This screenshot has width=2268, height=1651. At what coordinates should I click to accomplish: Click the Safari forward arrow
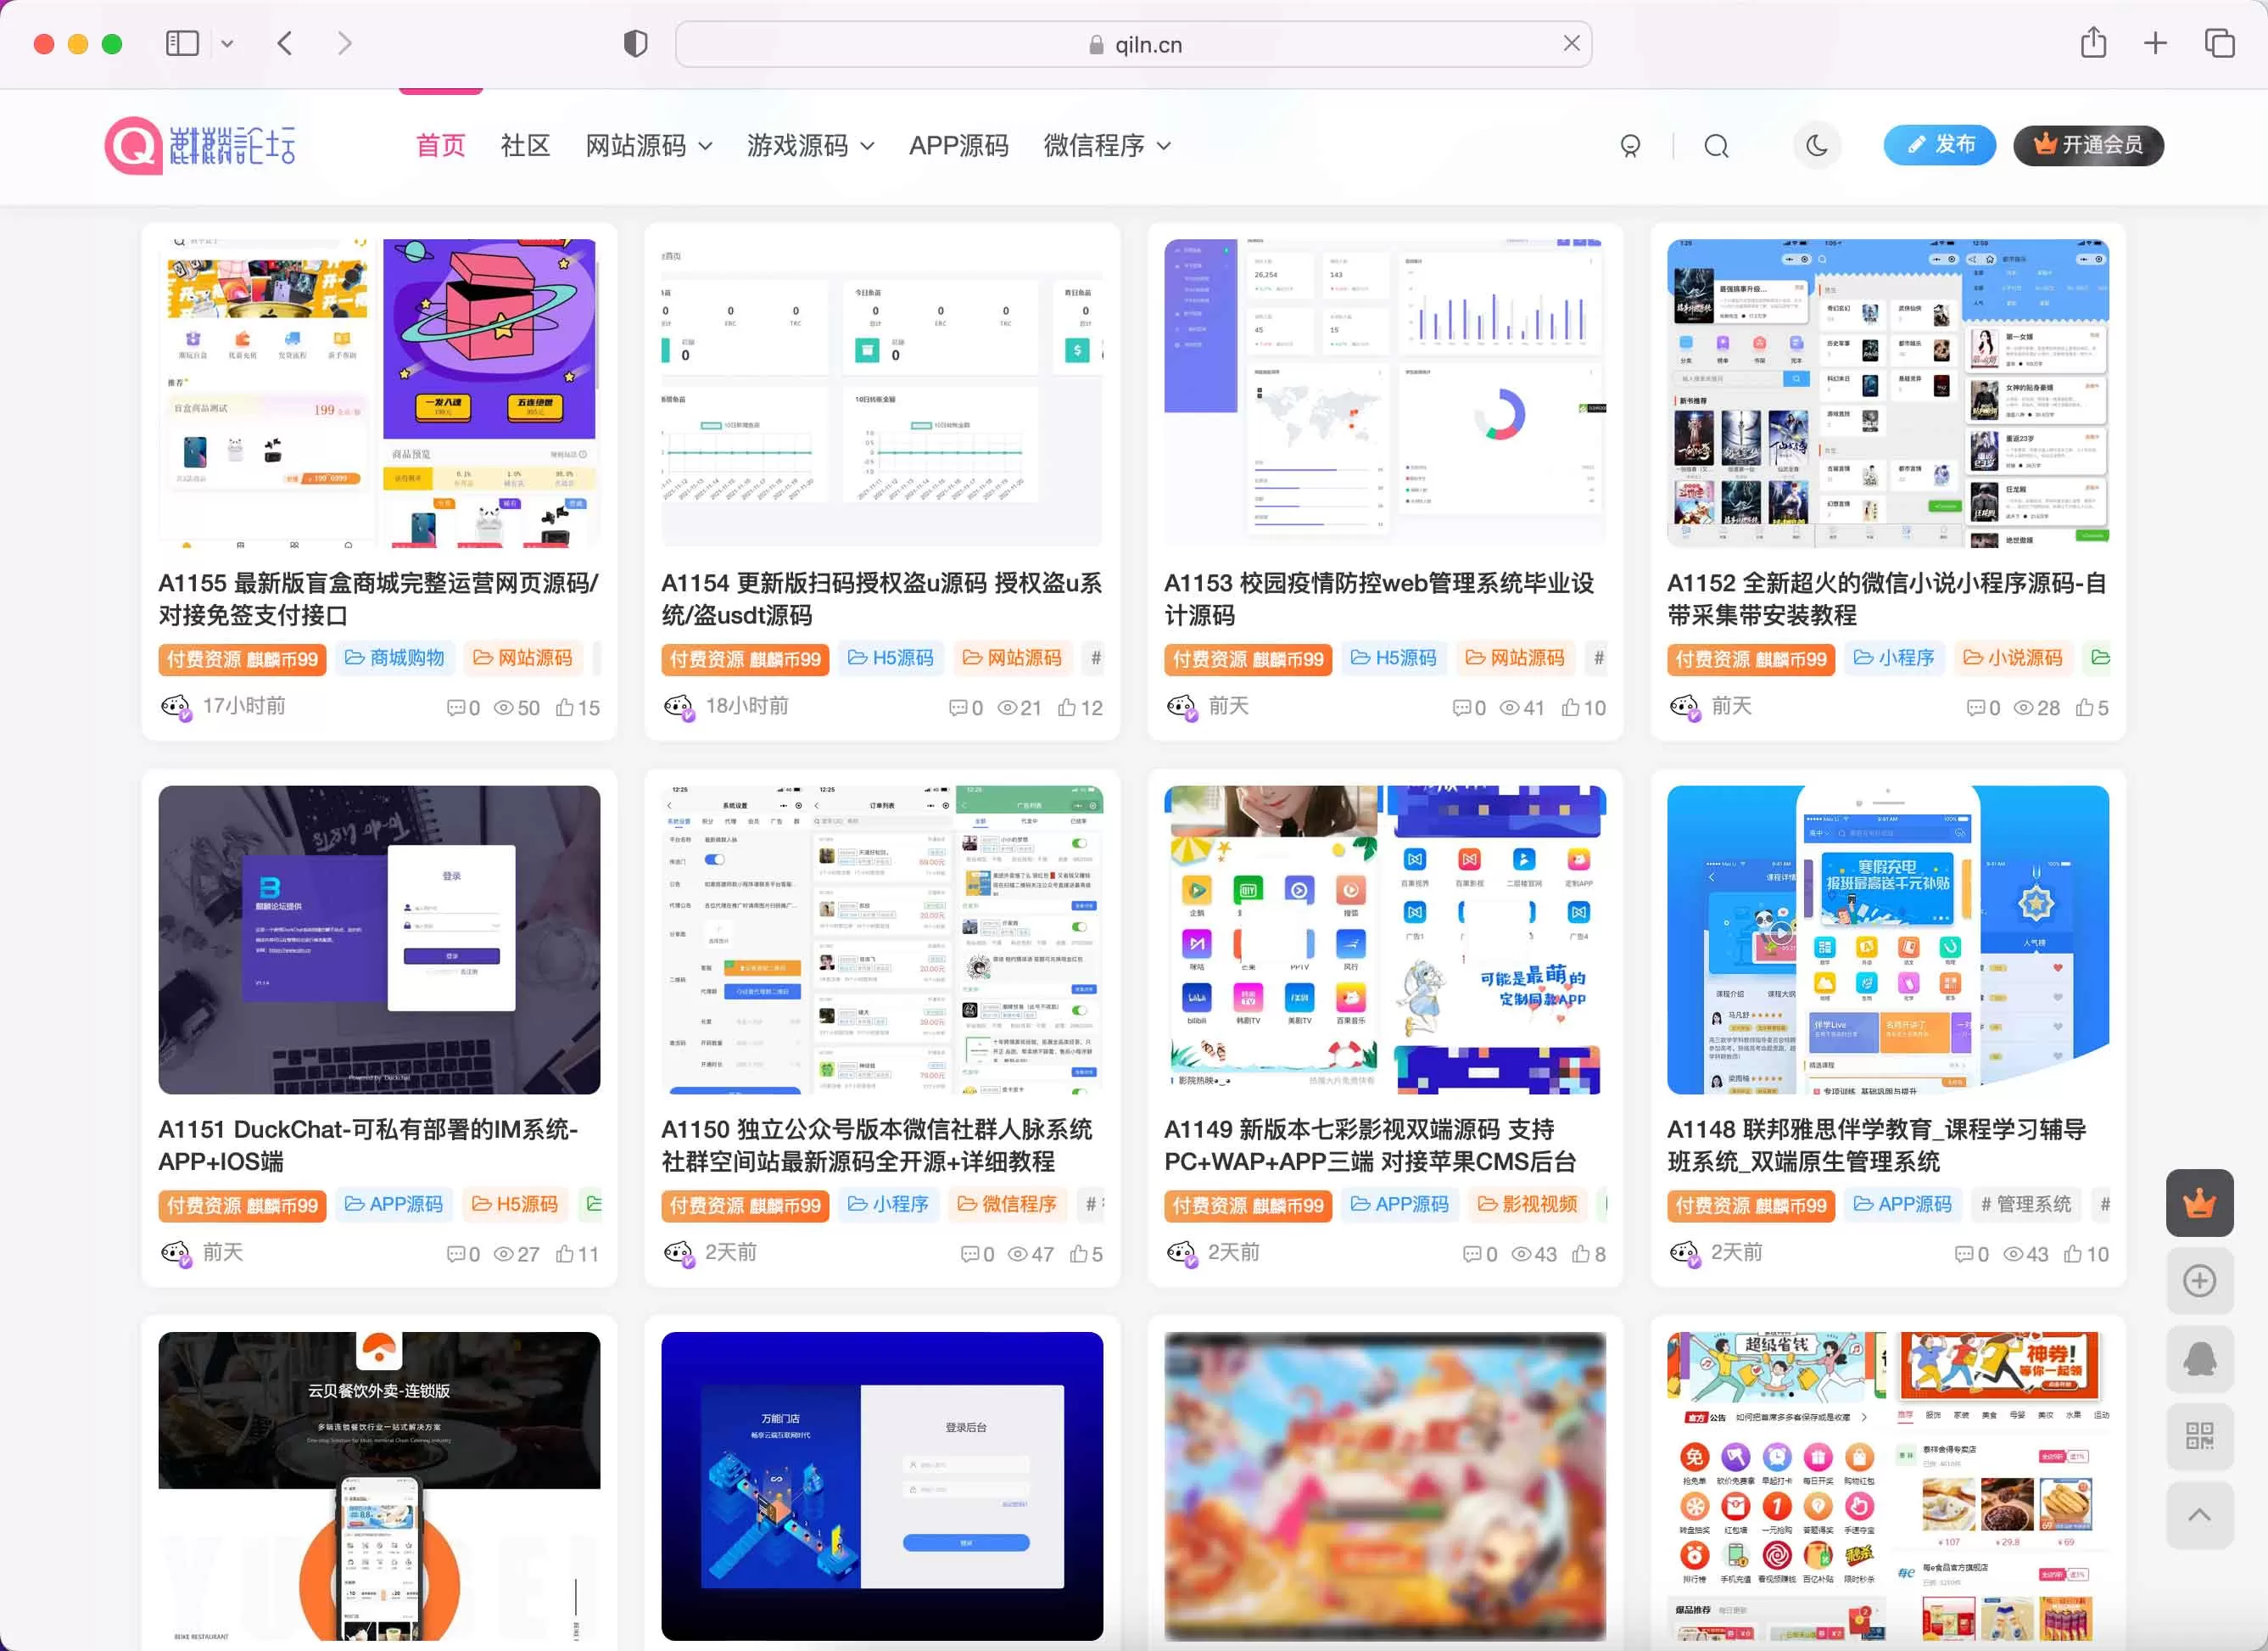click(x=345, y=43)
